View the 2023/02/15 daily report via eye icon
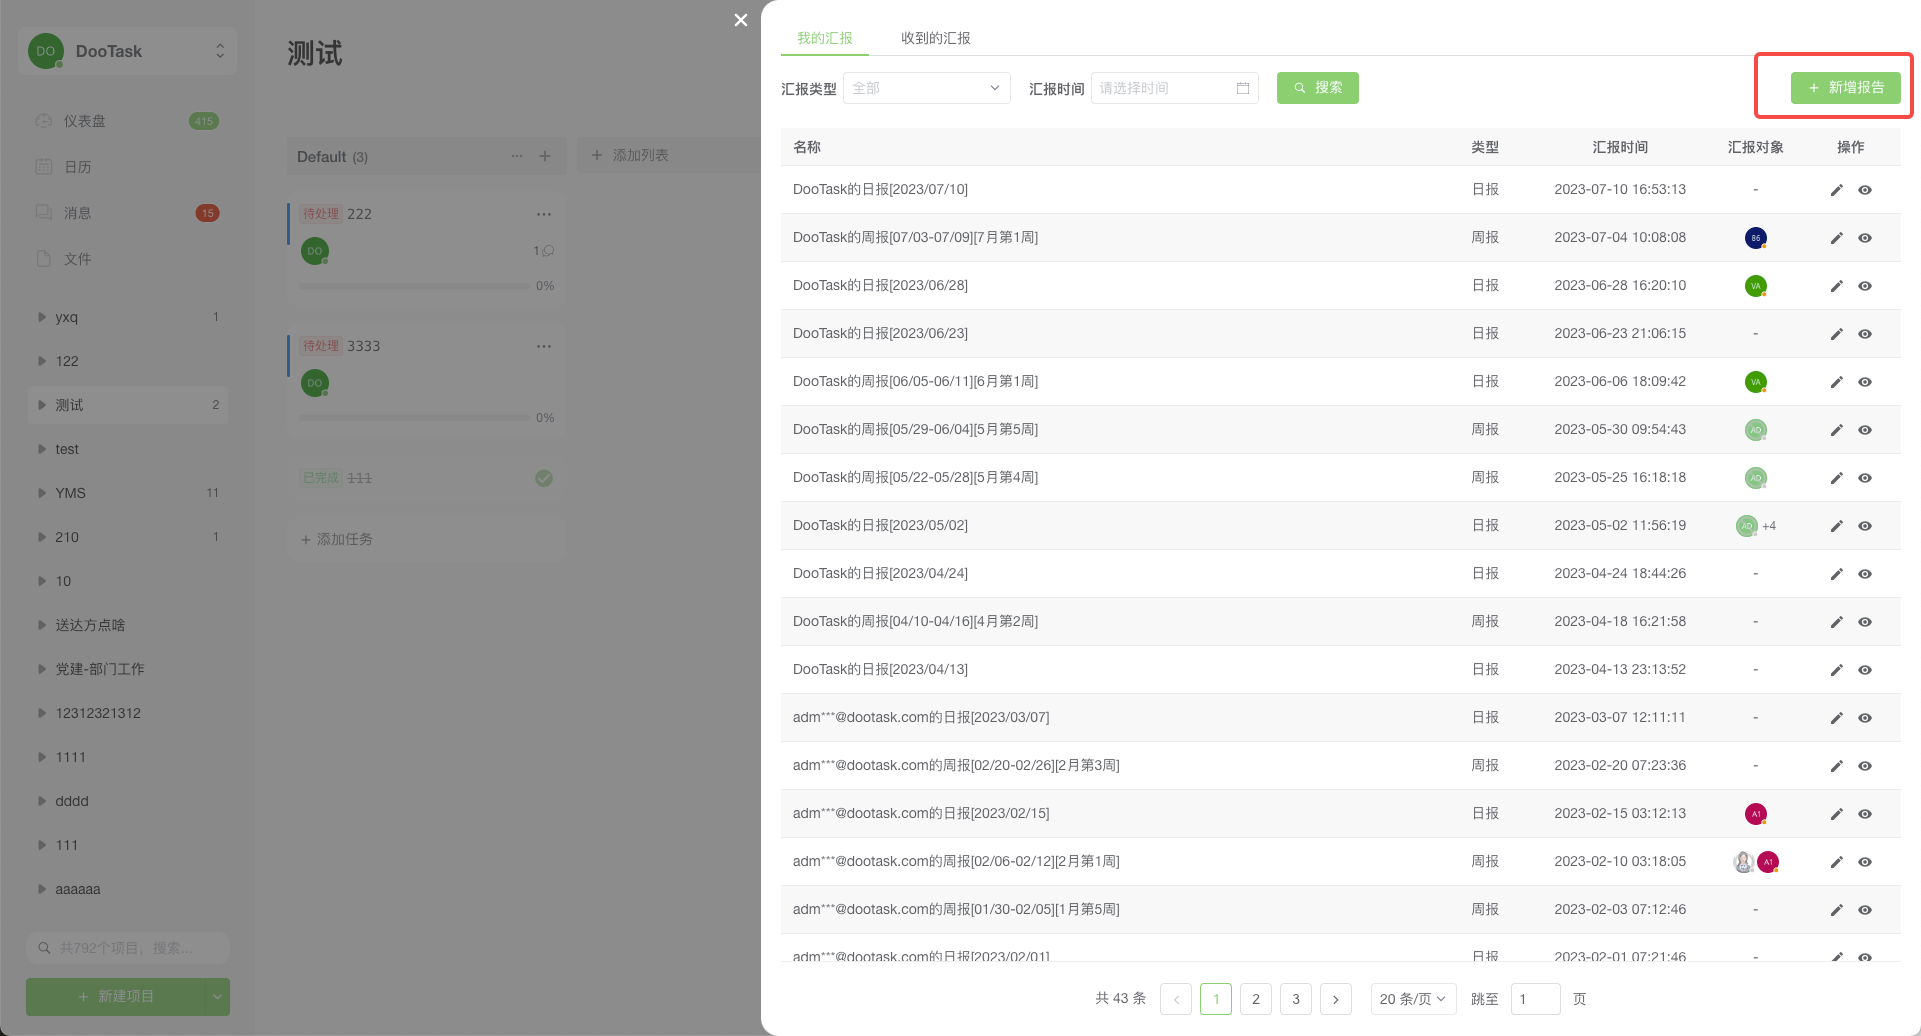 tap(1865, 814)
